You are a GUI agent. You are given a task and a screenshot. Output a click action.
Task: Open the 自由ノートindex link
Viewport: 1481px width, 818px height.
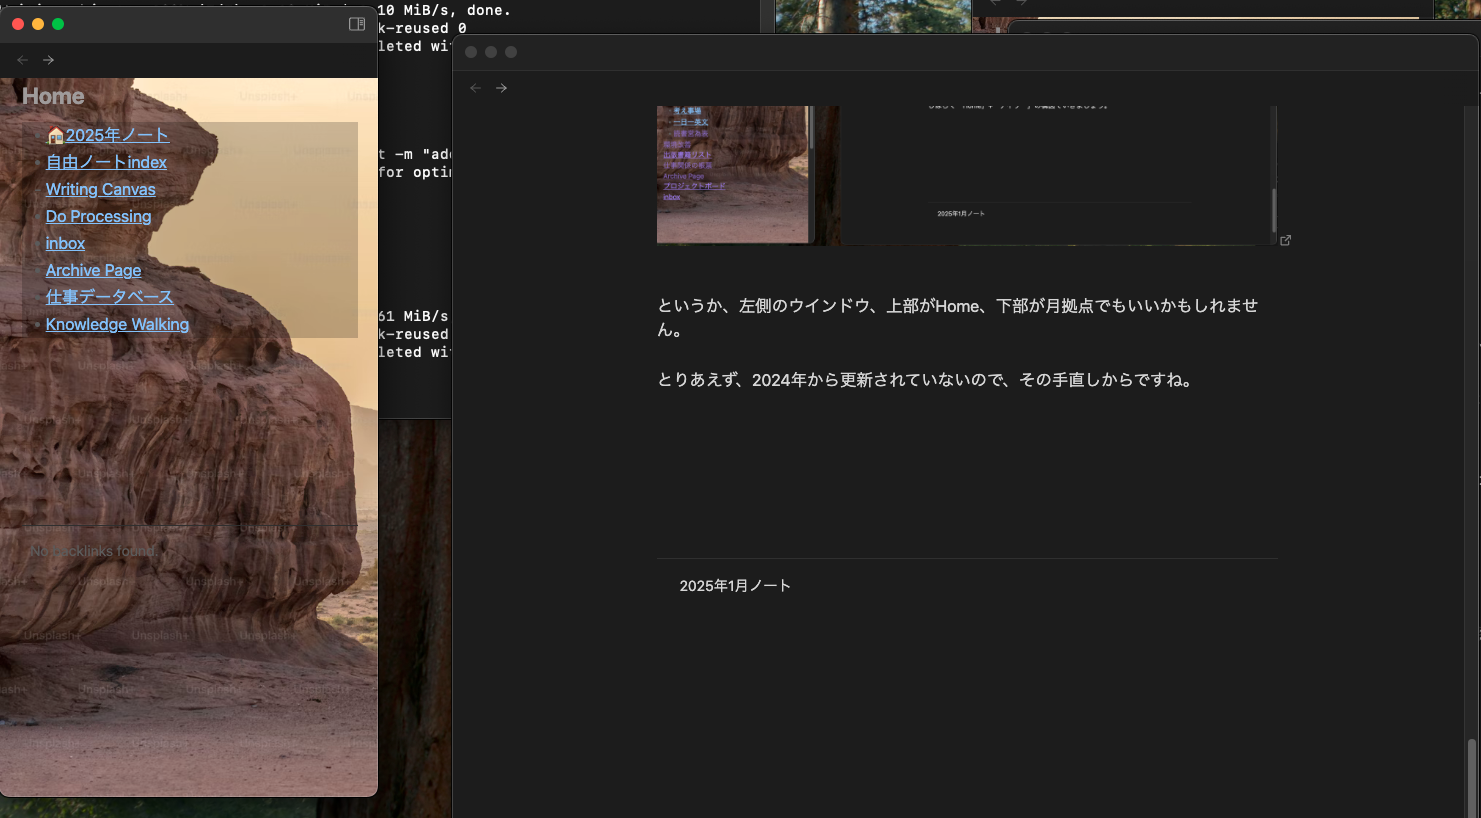tap(106, 161)
